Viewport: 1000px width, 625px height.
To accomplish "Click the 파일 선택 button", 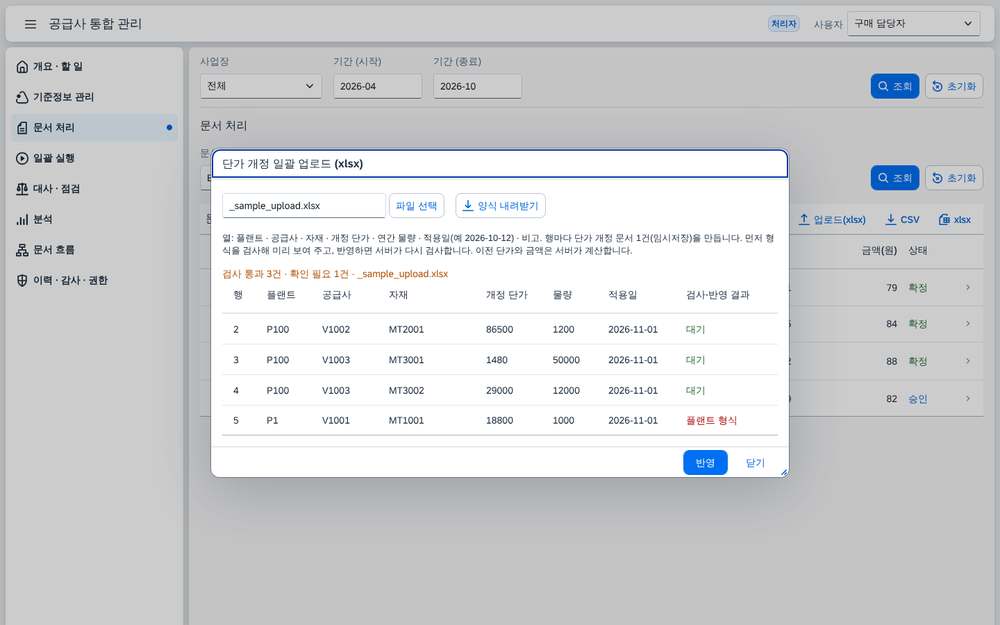I will click(x=416, y=205).
